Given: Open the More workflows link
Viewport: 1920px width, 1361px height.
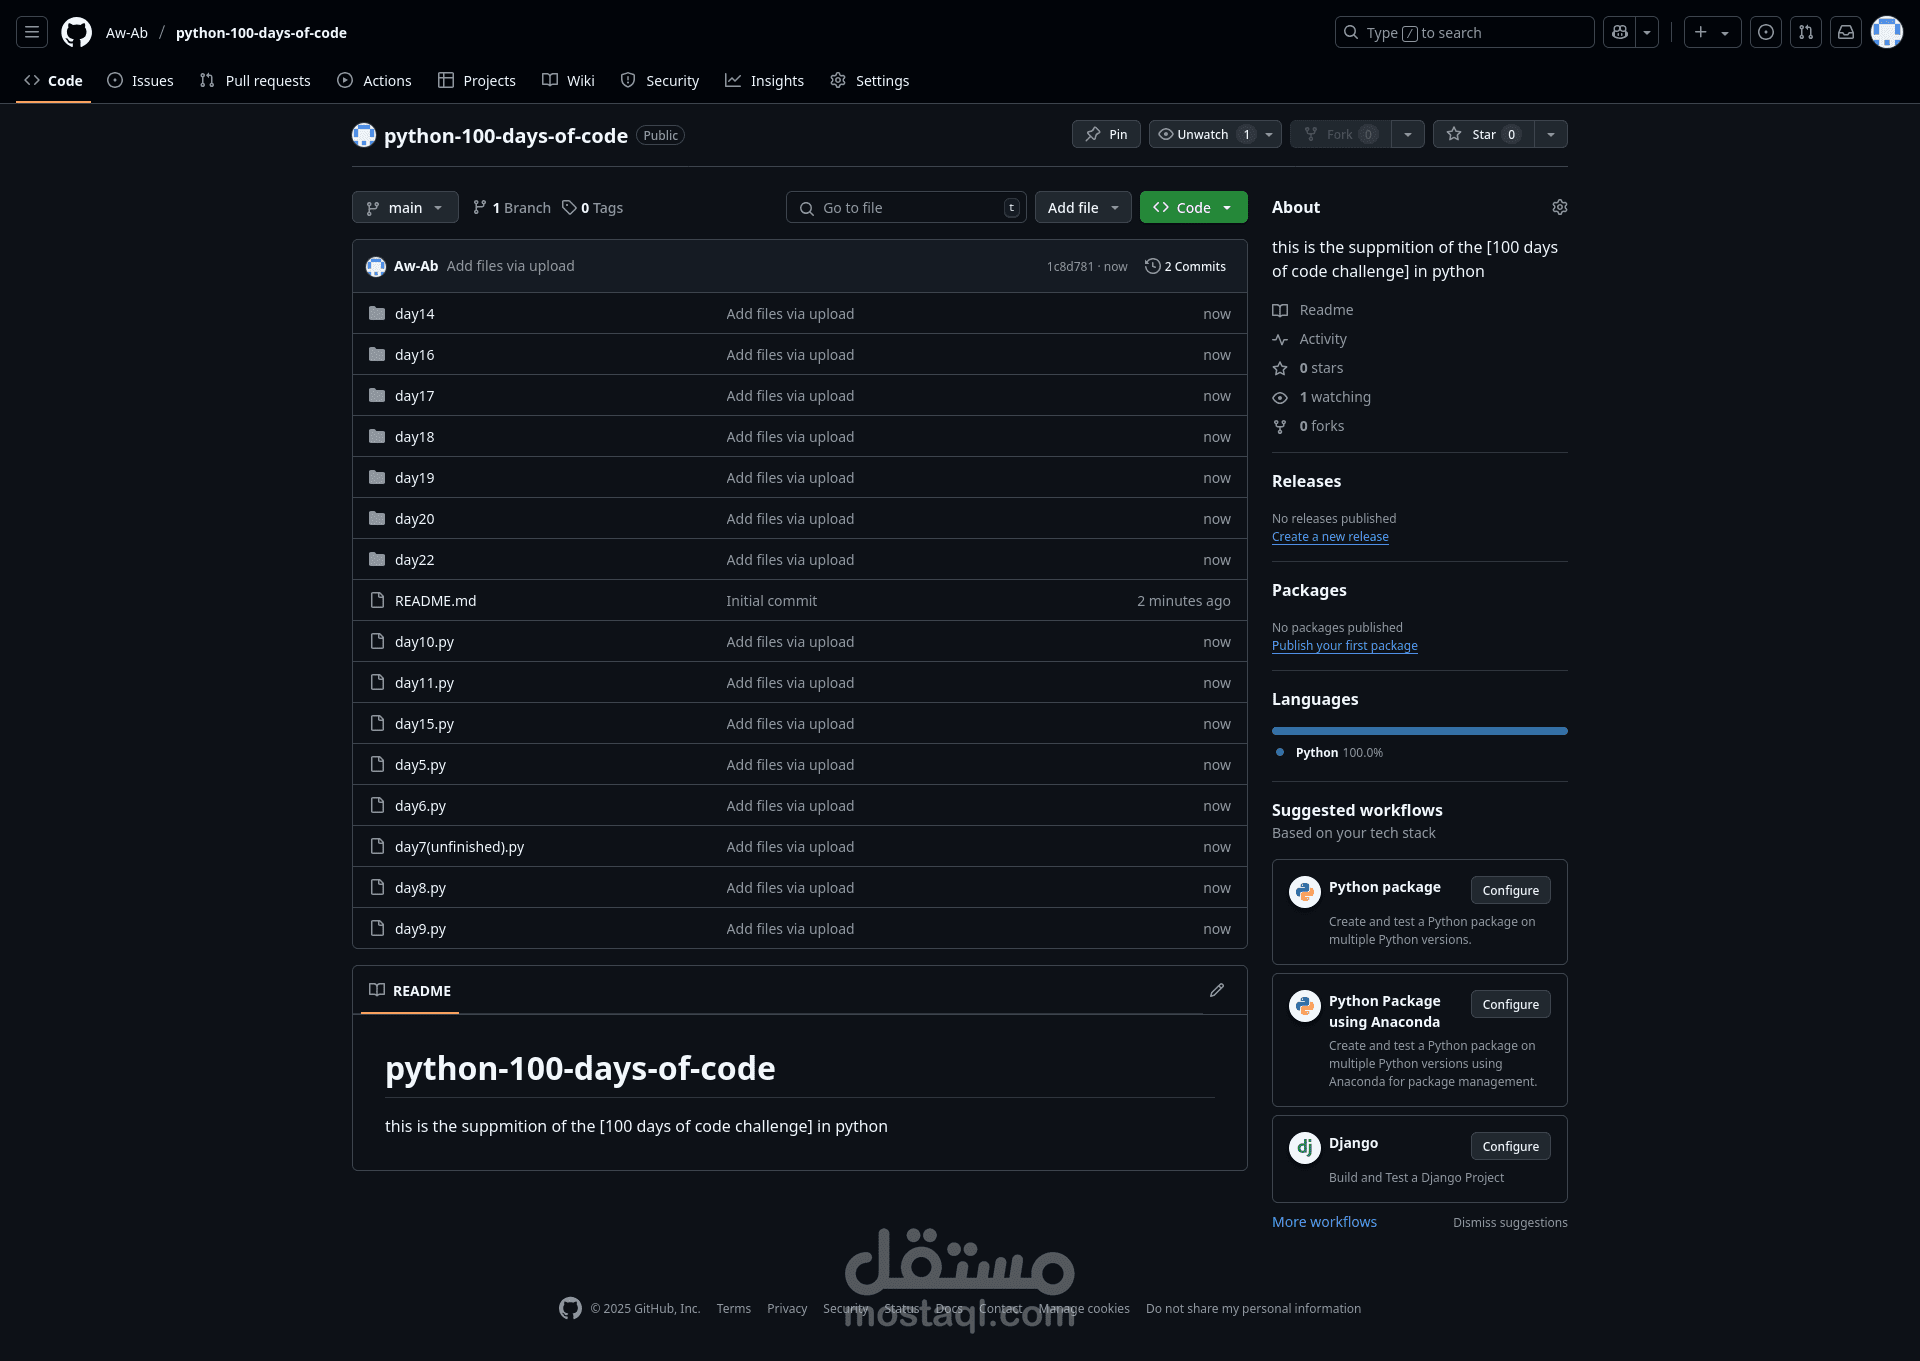Looking at the screenshot, I should coord(1324,1222).
